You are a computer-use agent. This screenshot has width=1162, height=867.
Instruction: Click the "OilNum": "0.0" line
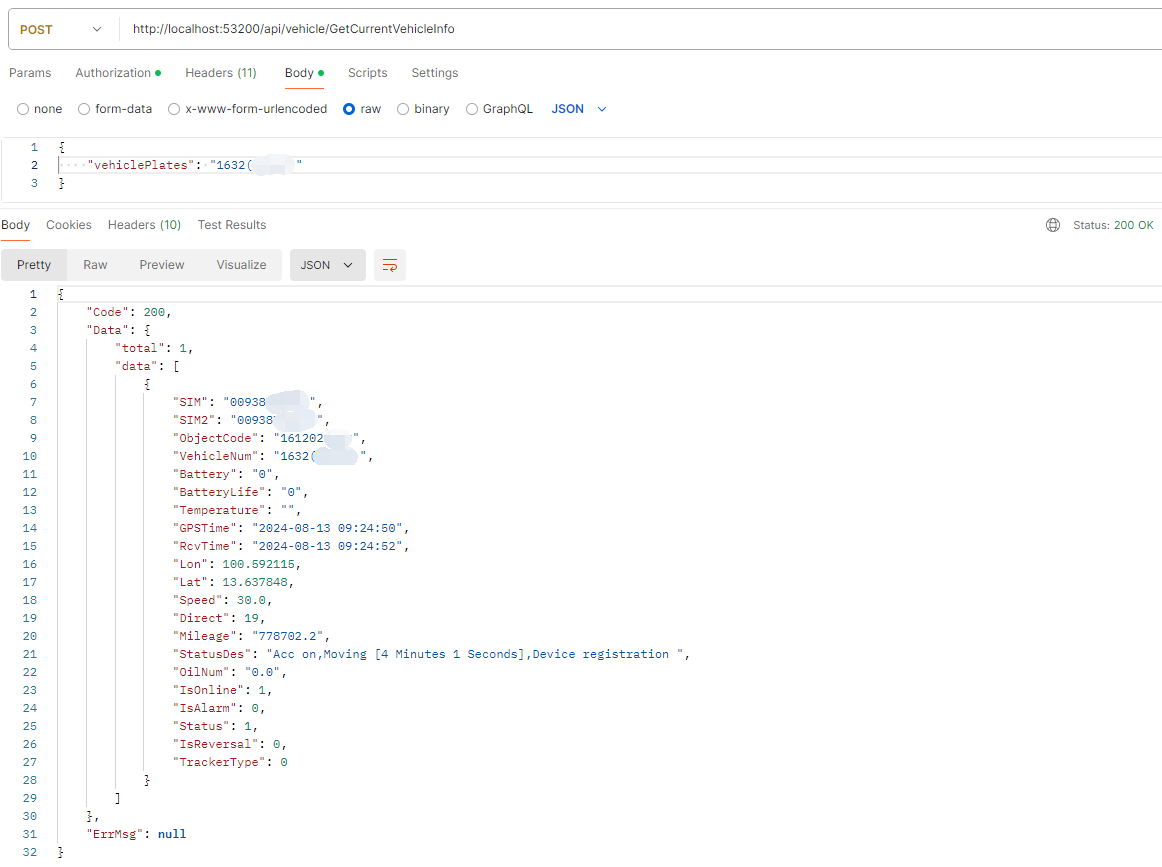pos(230,672)
